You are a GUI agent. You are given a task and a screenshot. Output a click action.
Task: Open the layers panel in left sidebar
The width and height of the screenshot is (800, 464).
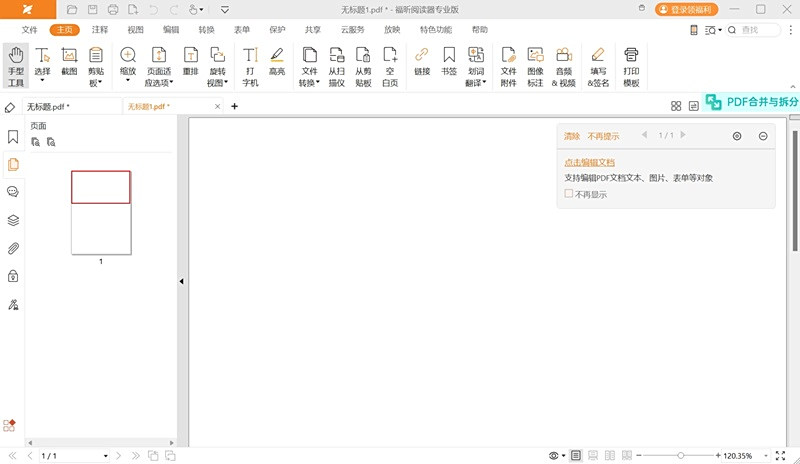coord(13,220)
